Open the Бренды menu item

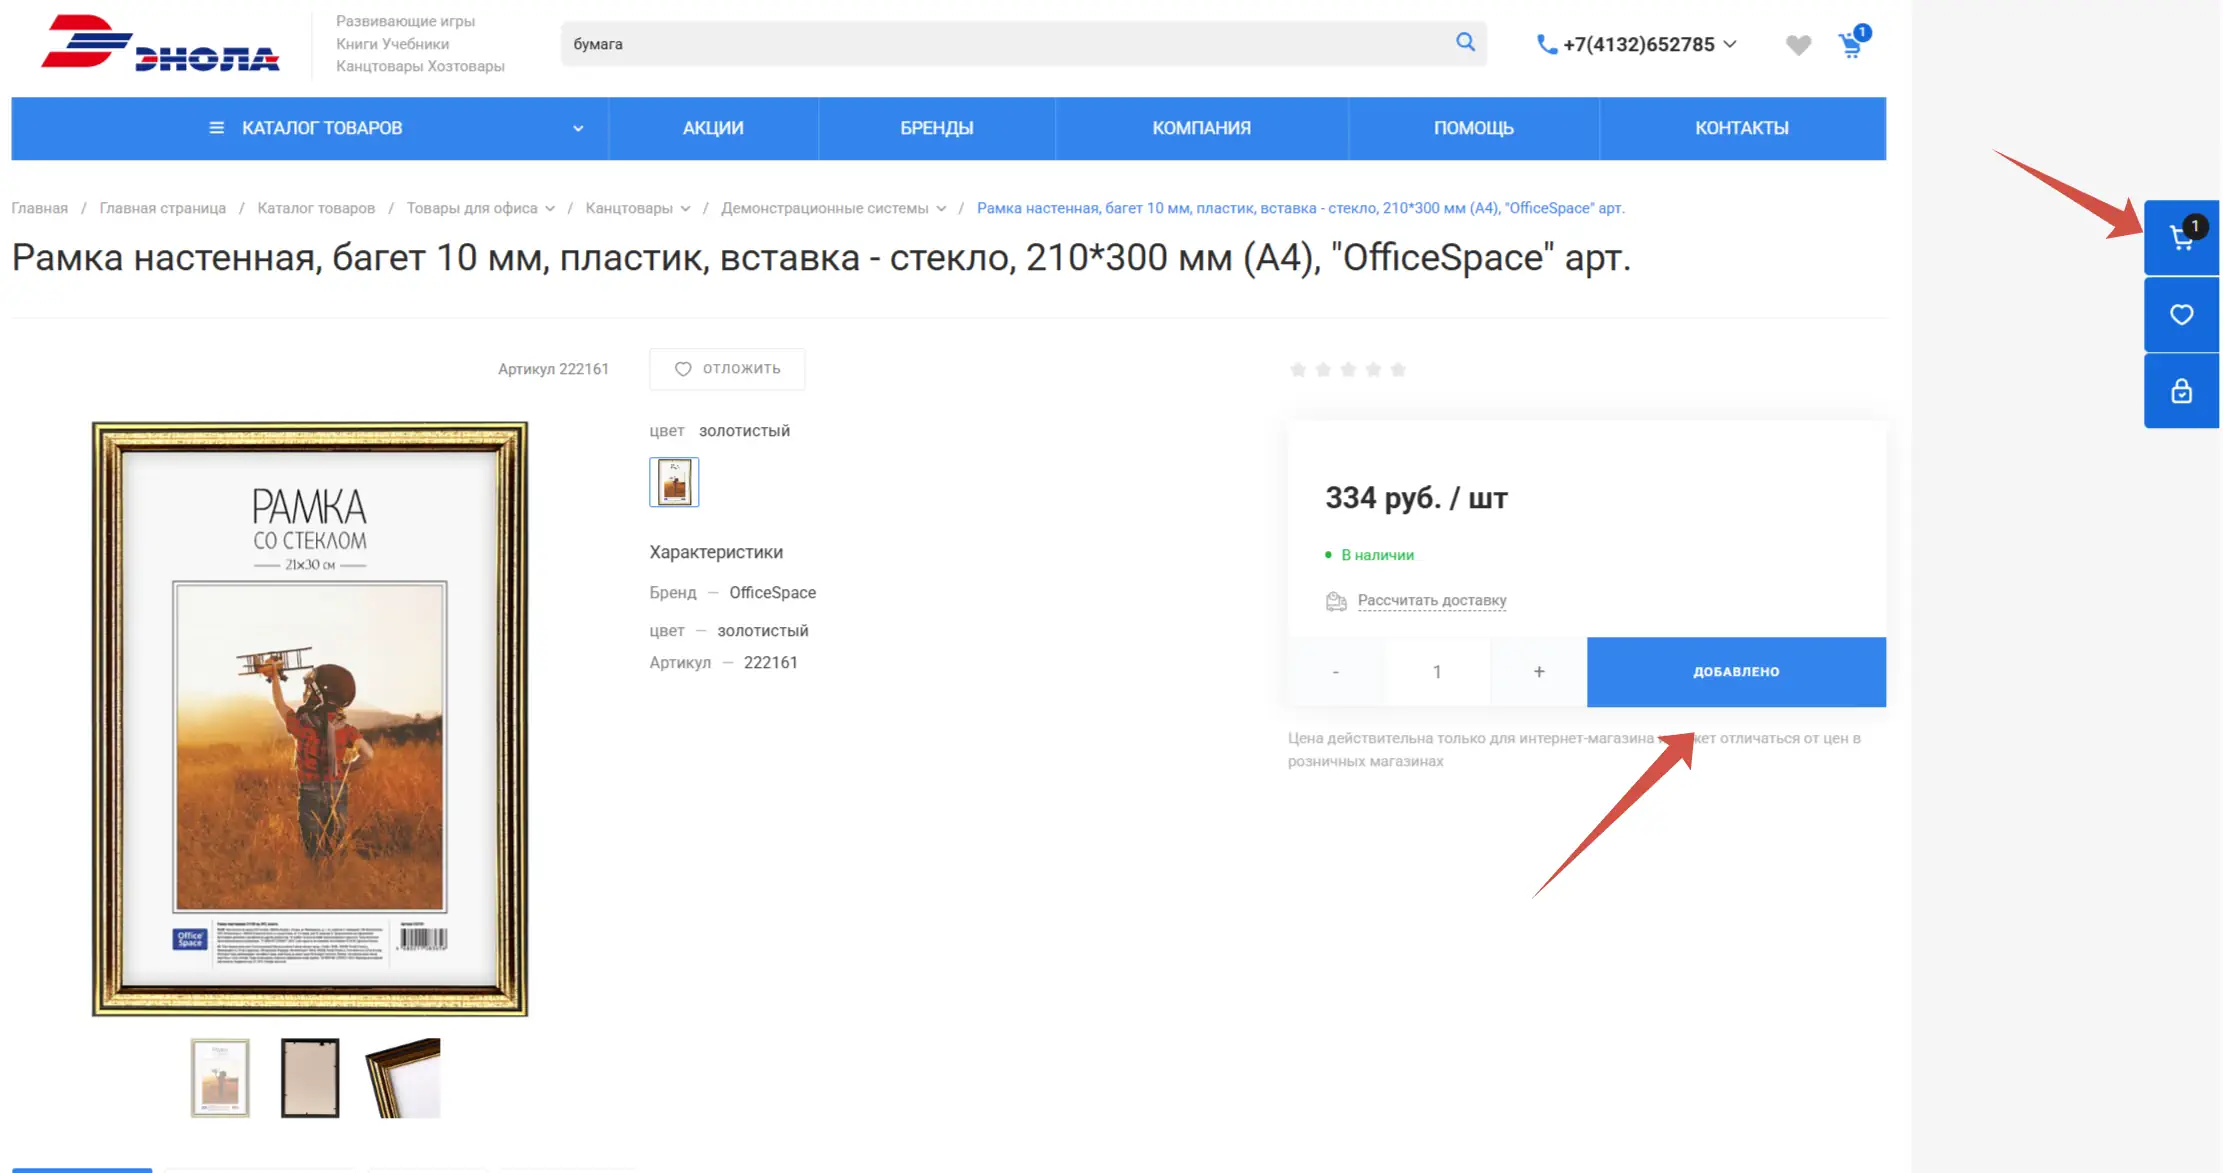pos(936,128)
